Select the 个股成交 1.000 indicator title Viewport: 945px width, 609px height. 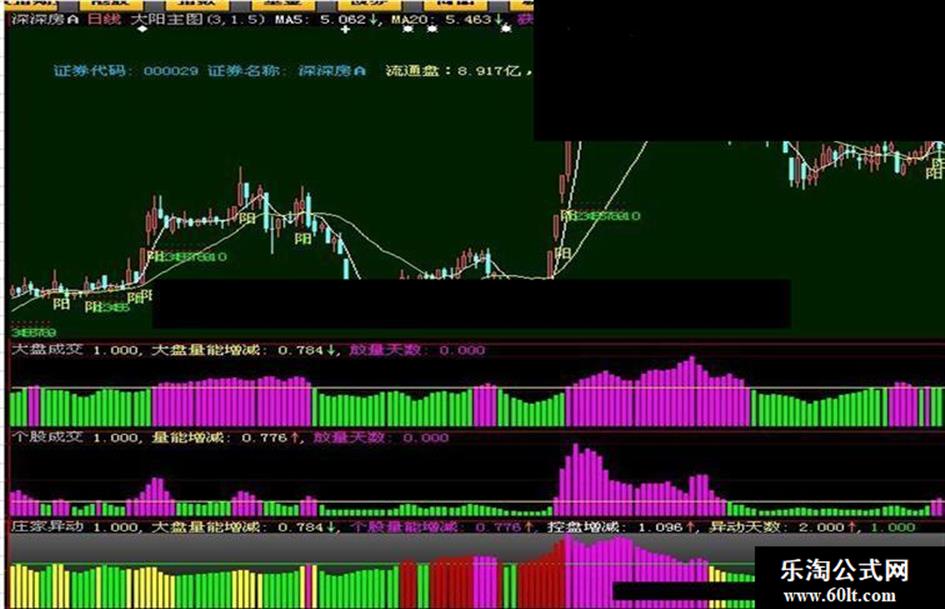(75, 437)
